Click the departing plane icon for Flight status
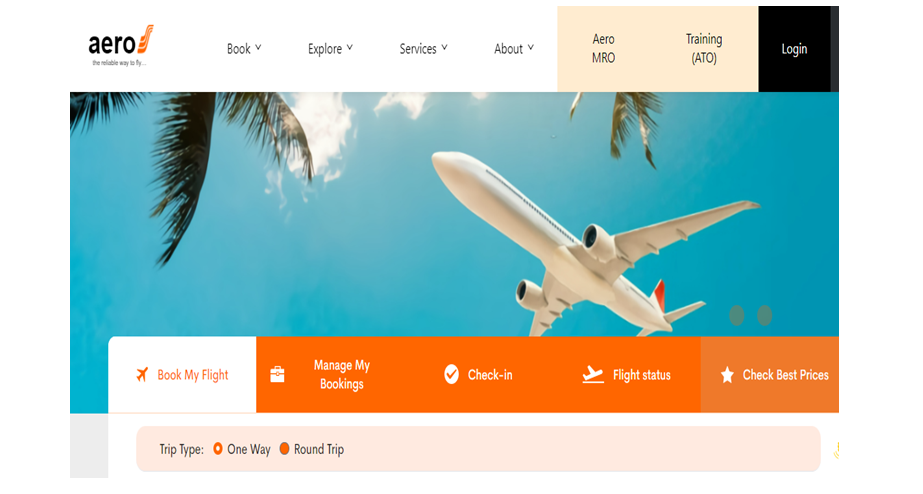The height and width of the screenshot is (494, 923). point(593,374)
